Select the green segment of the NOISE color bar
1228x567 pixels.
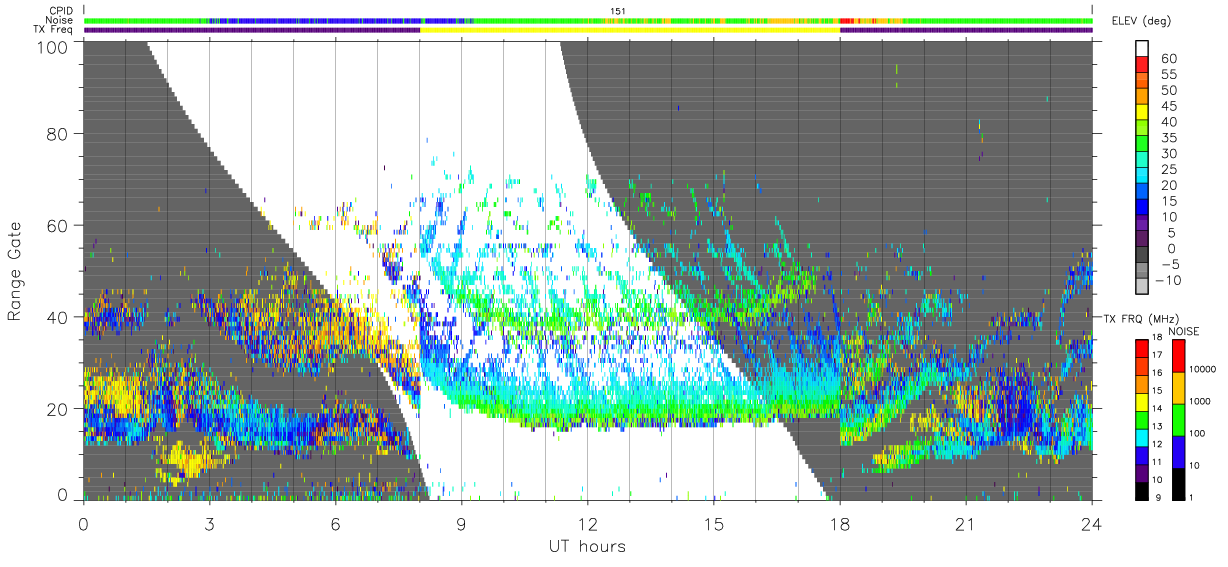click(1179, 420)
